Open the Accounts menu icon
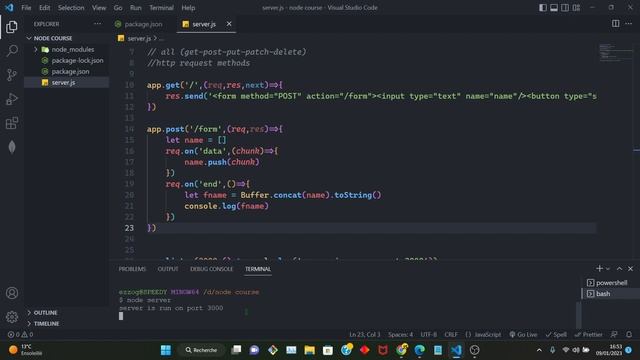 click(12, 293)
